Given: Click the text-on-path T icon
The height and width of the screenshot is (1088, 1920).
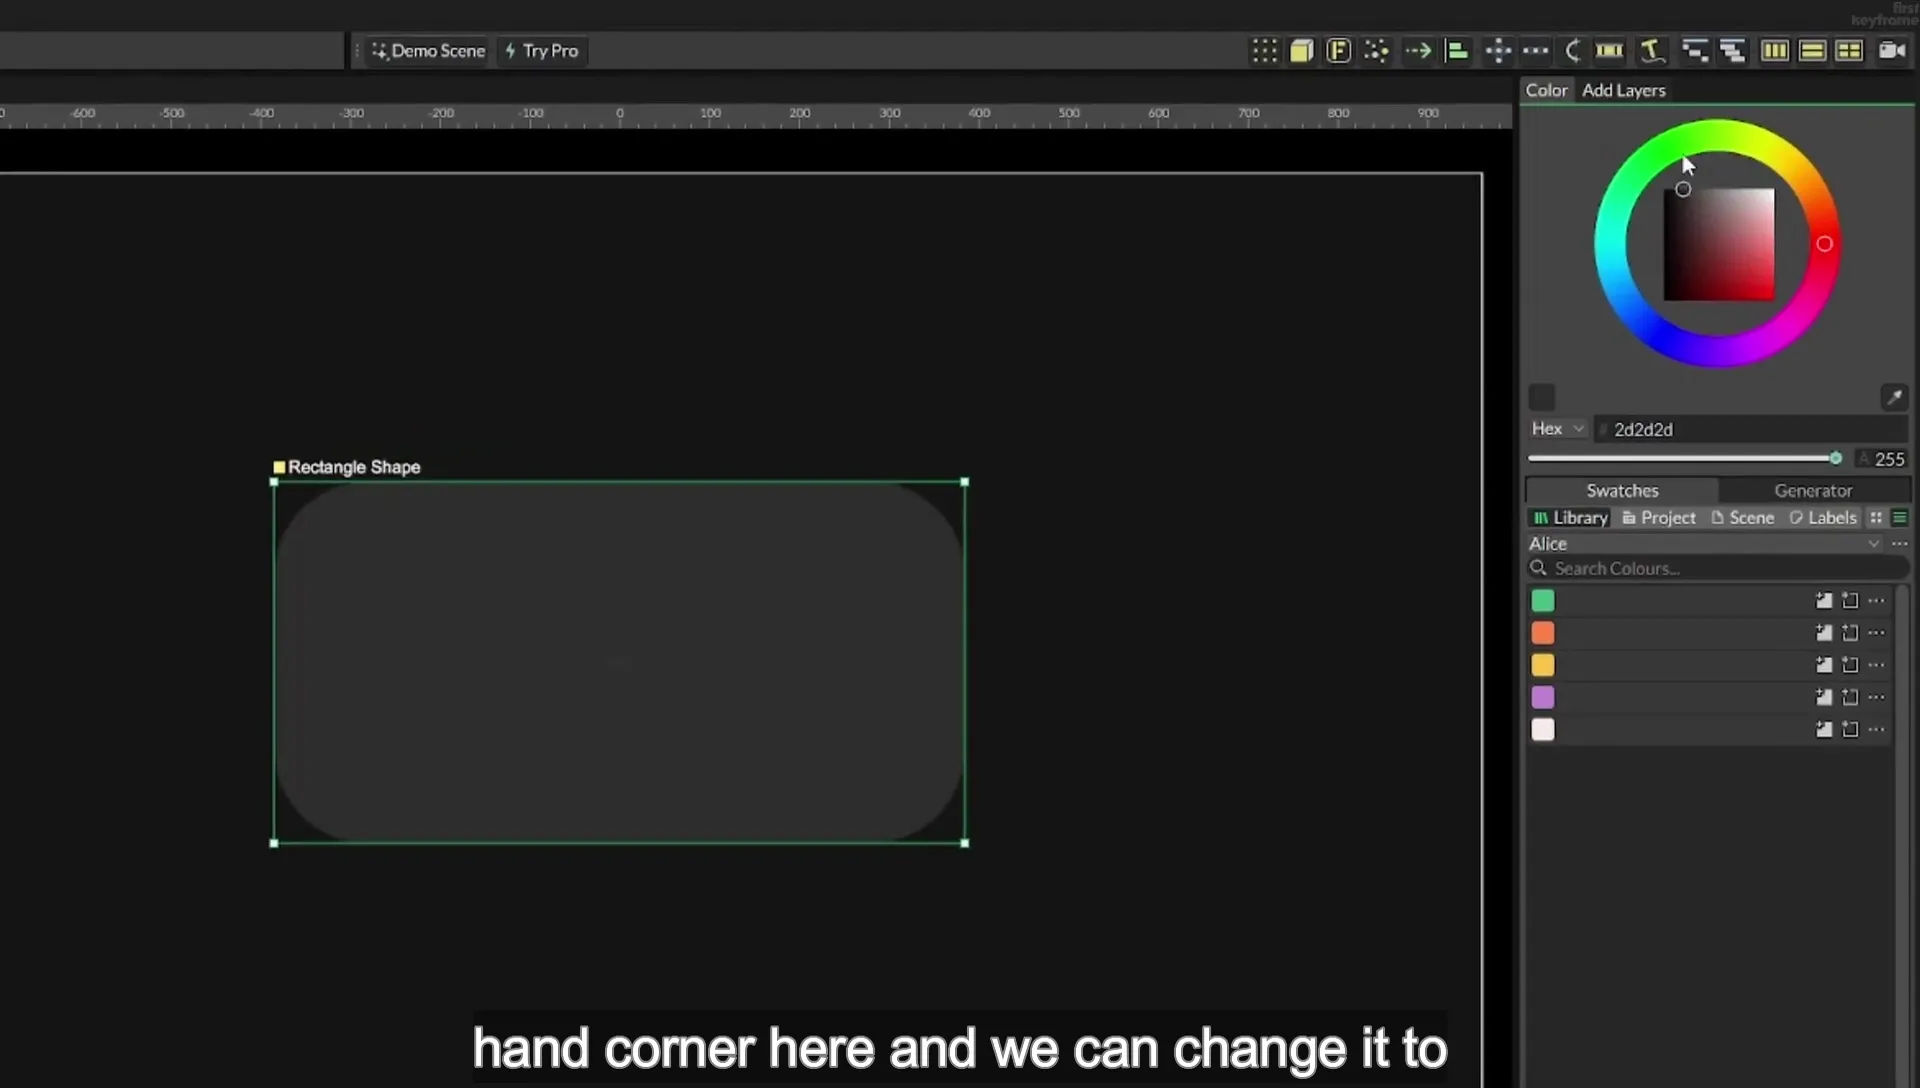Looking at the screenshot, I should (x=1652, y=51).
